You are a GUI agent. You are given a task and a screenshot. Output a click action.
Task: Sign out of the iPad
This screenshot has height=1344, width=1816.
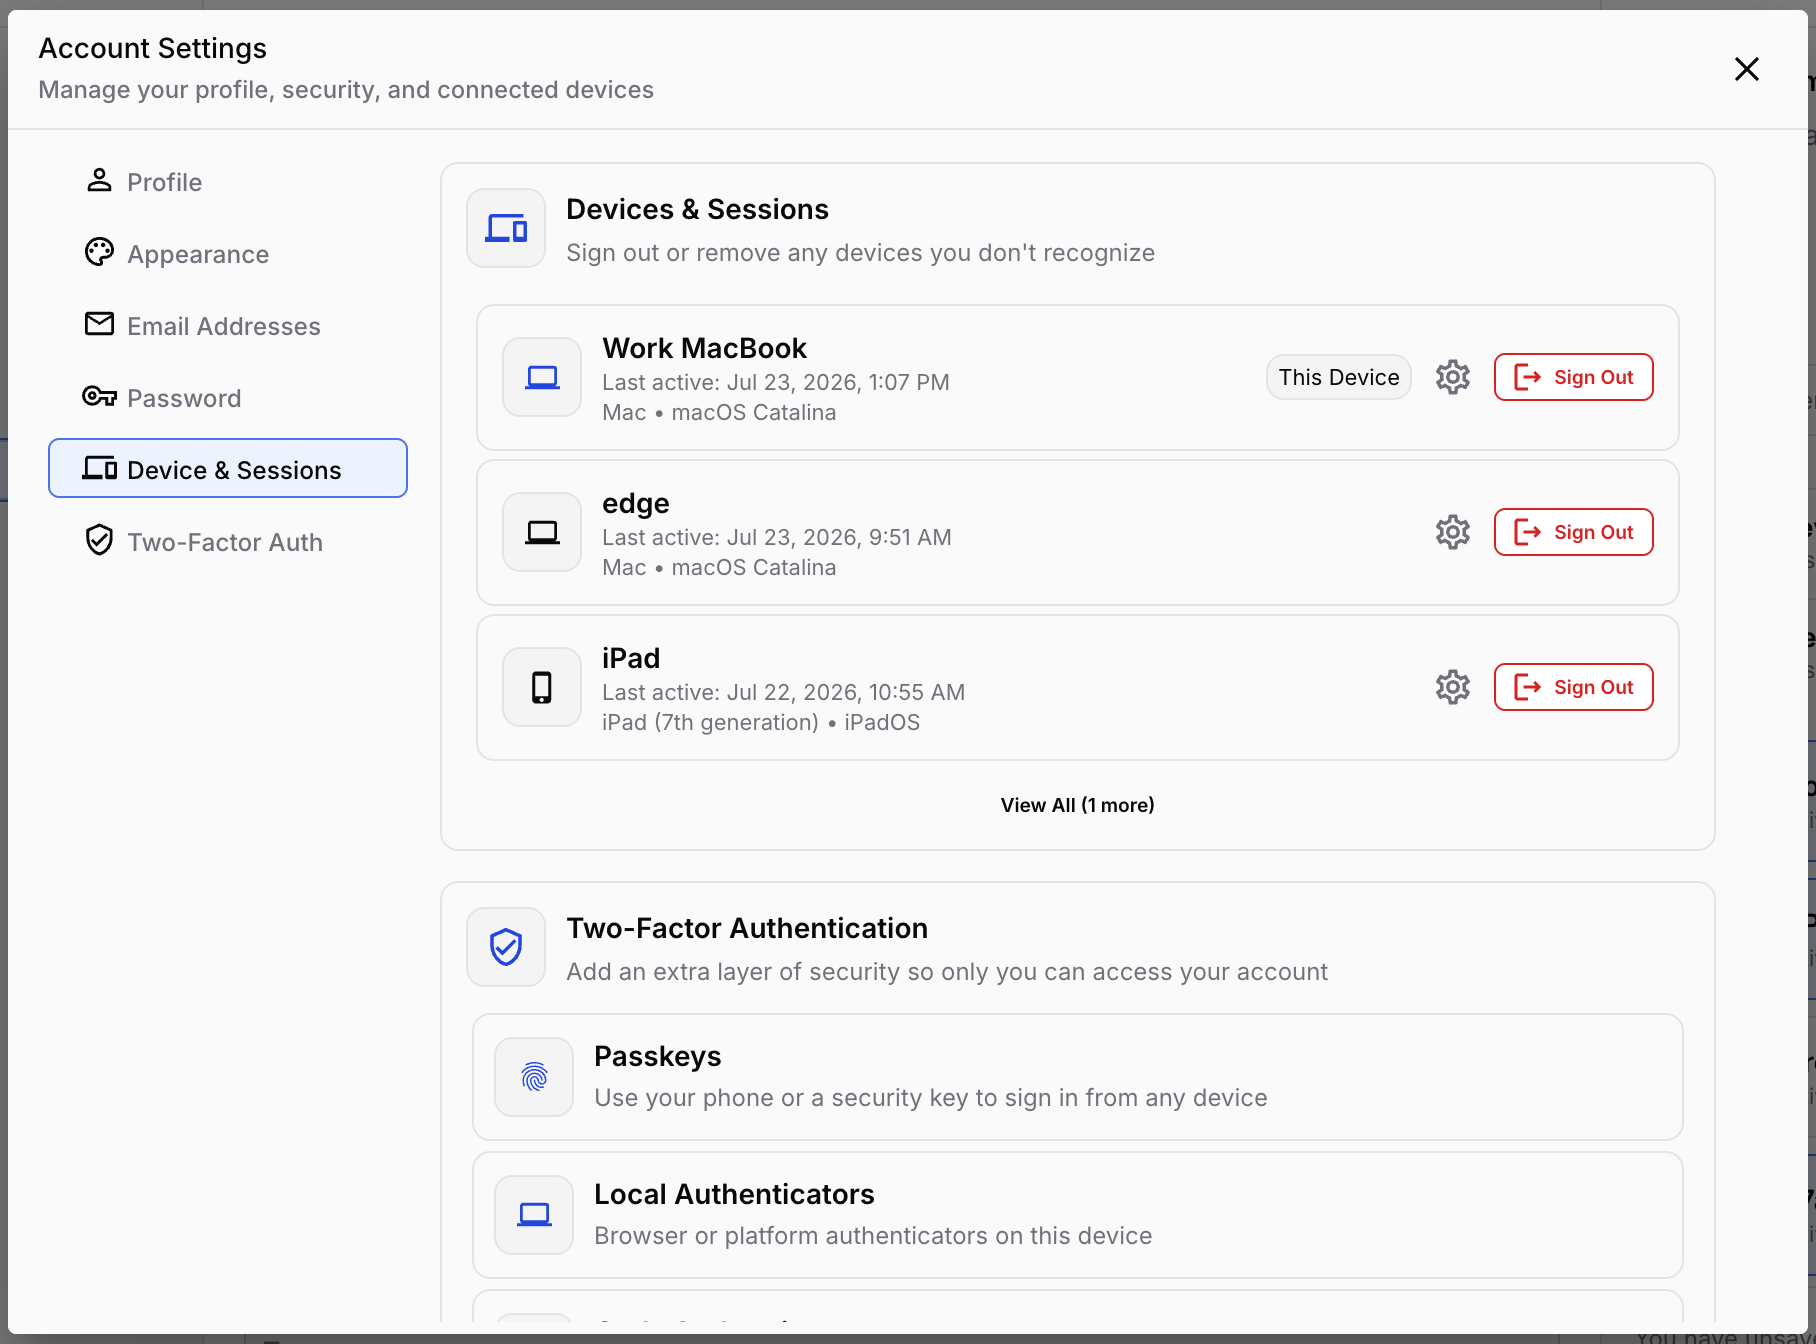click(1573, 687)
